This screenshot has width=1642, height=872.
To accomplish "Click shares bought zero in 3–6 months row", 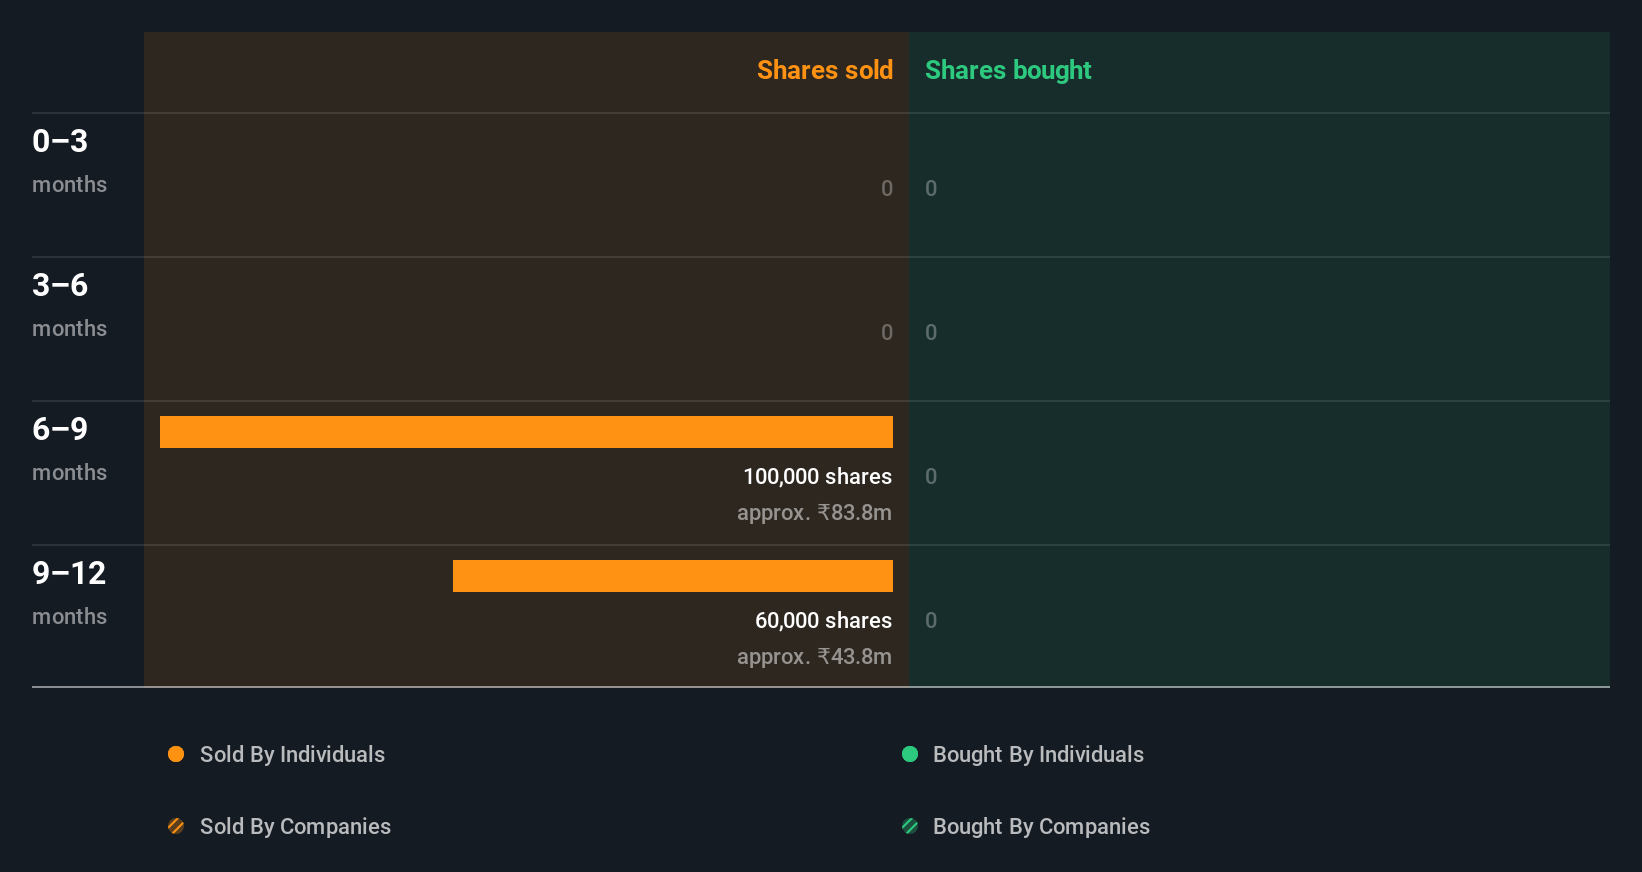I will pyautogui.click(x=931, y=332).
